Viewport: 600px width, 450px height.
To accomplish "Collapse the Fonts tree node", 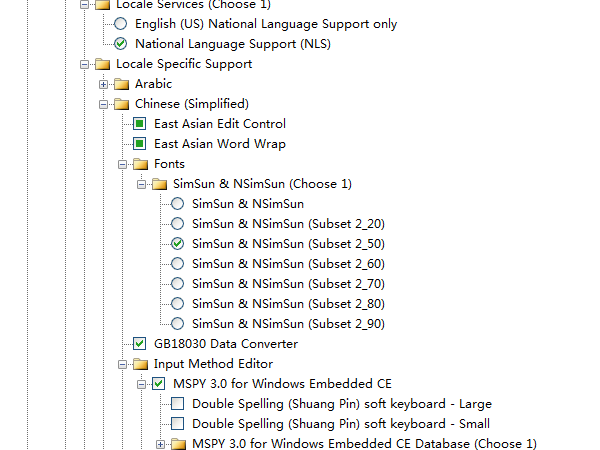I will tap(122, 164).
